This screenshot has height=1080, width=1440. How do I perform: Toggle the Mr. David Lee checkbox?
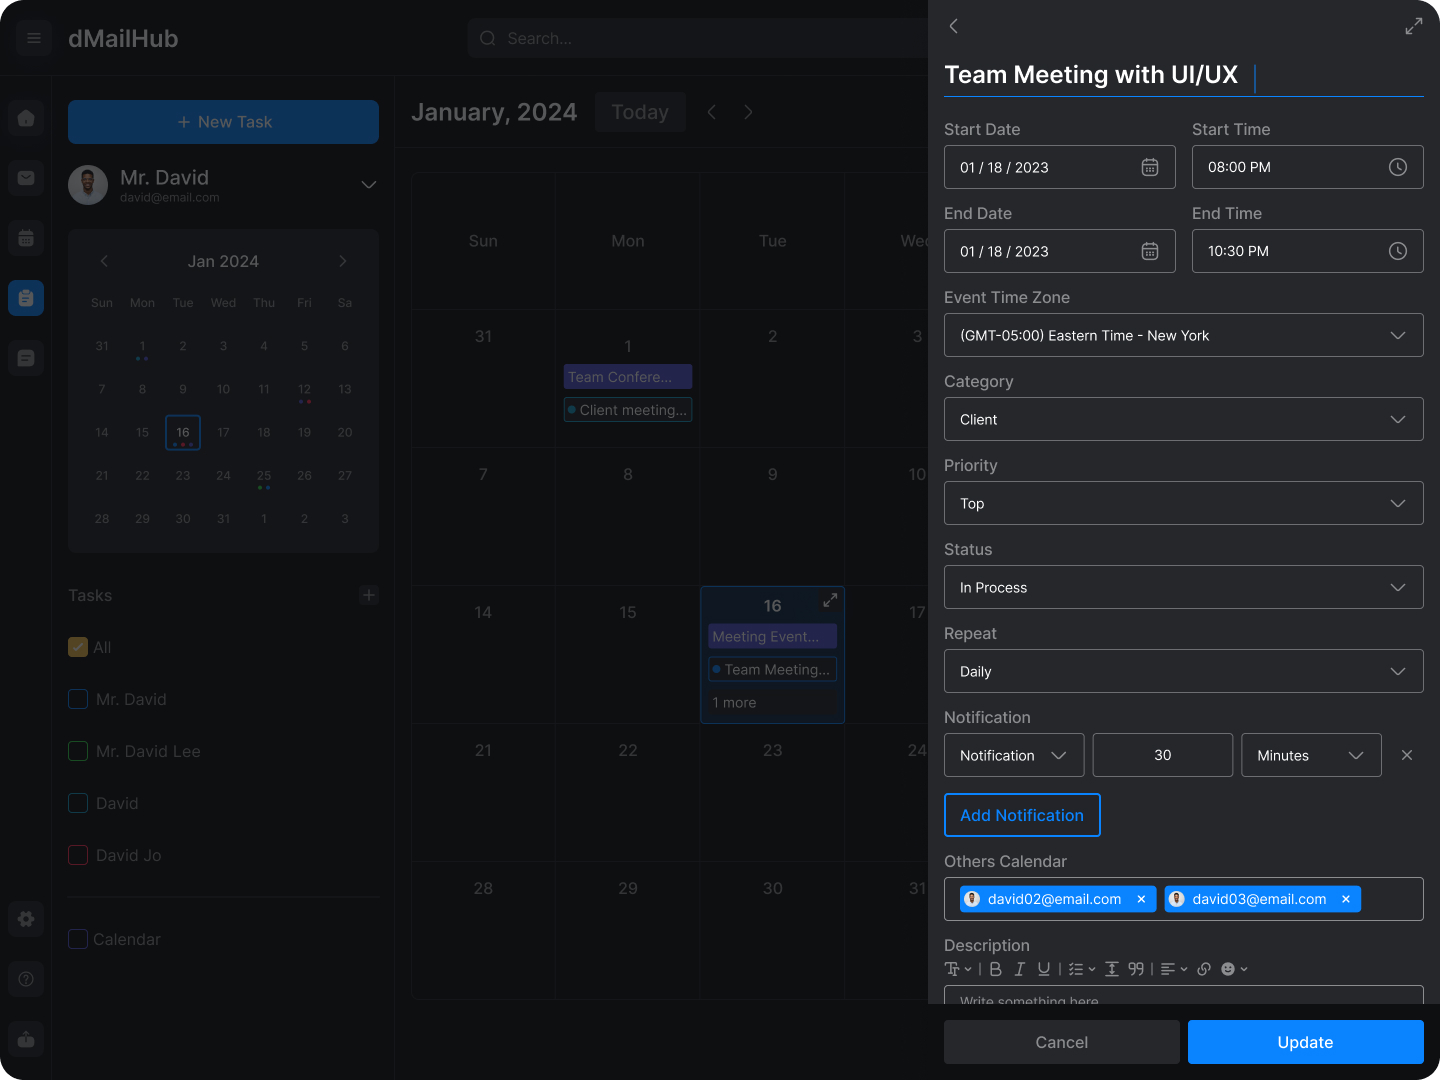[x=78, y=751]
